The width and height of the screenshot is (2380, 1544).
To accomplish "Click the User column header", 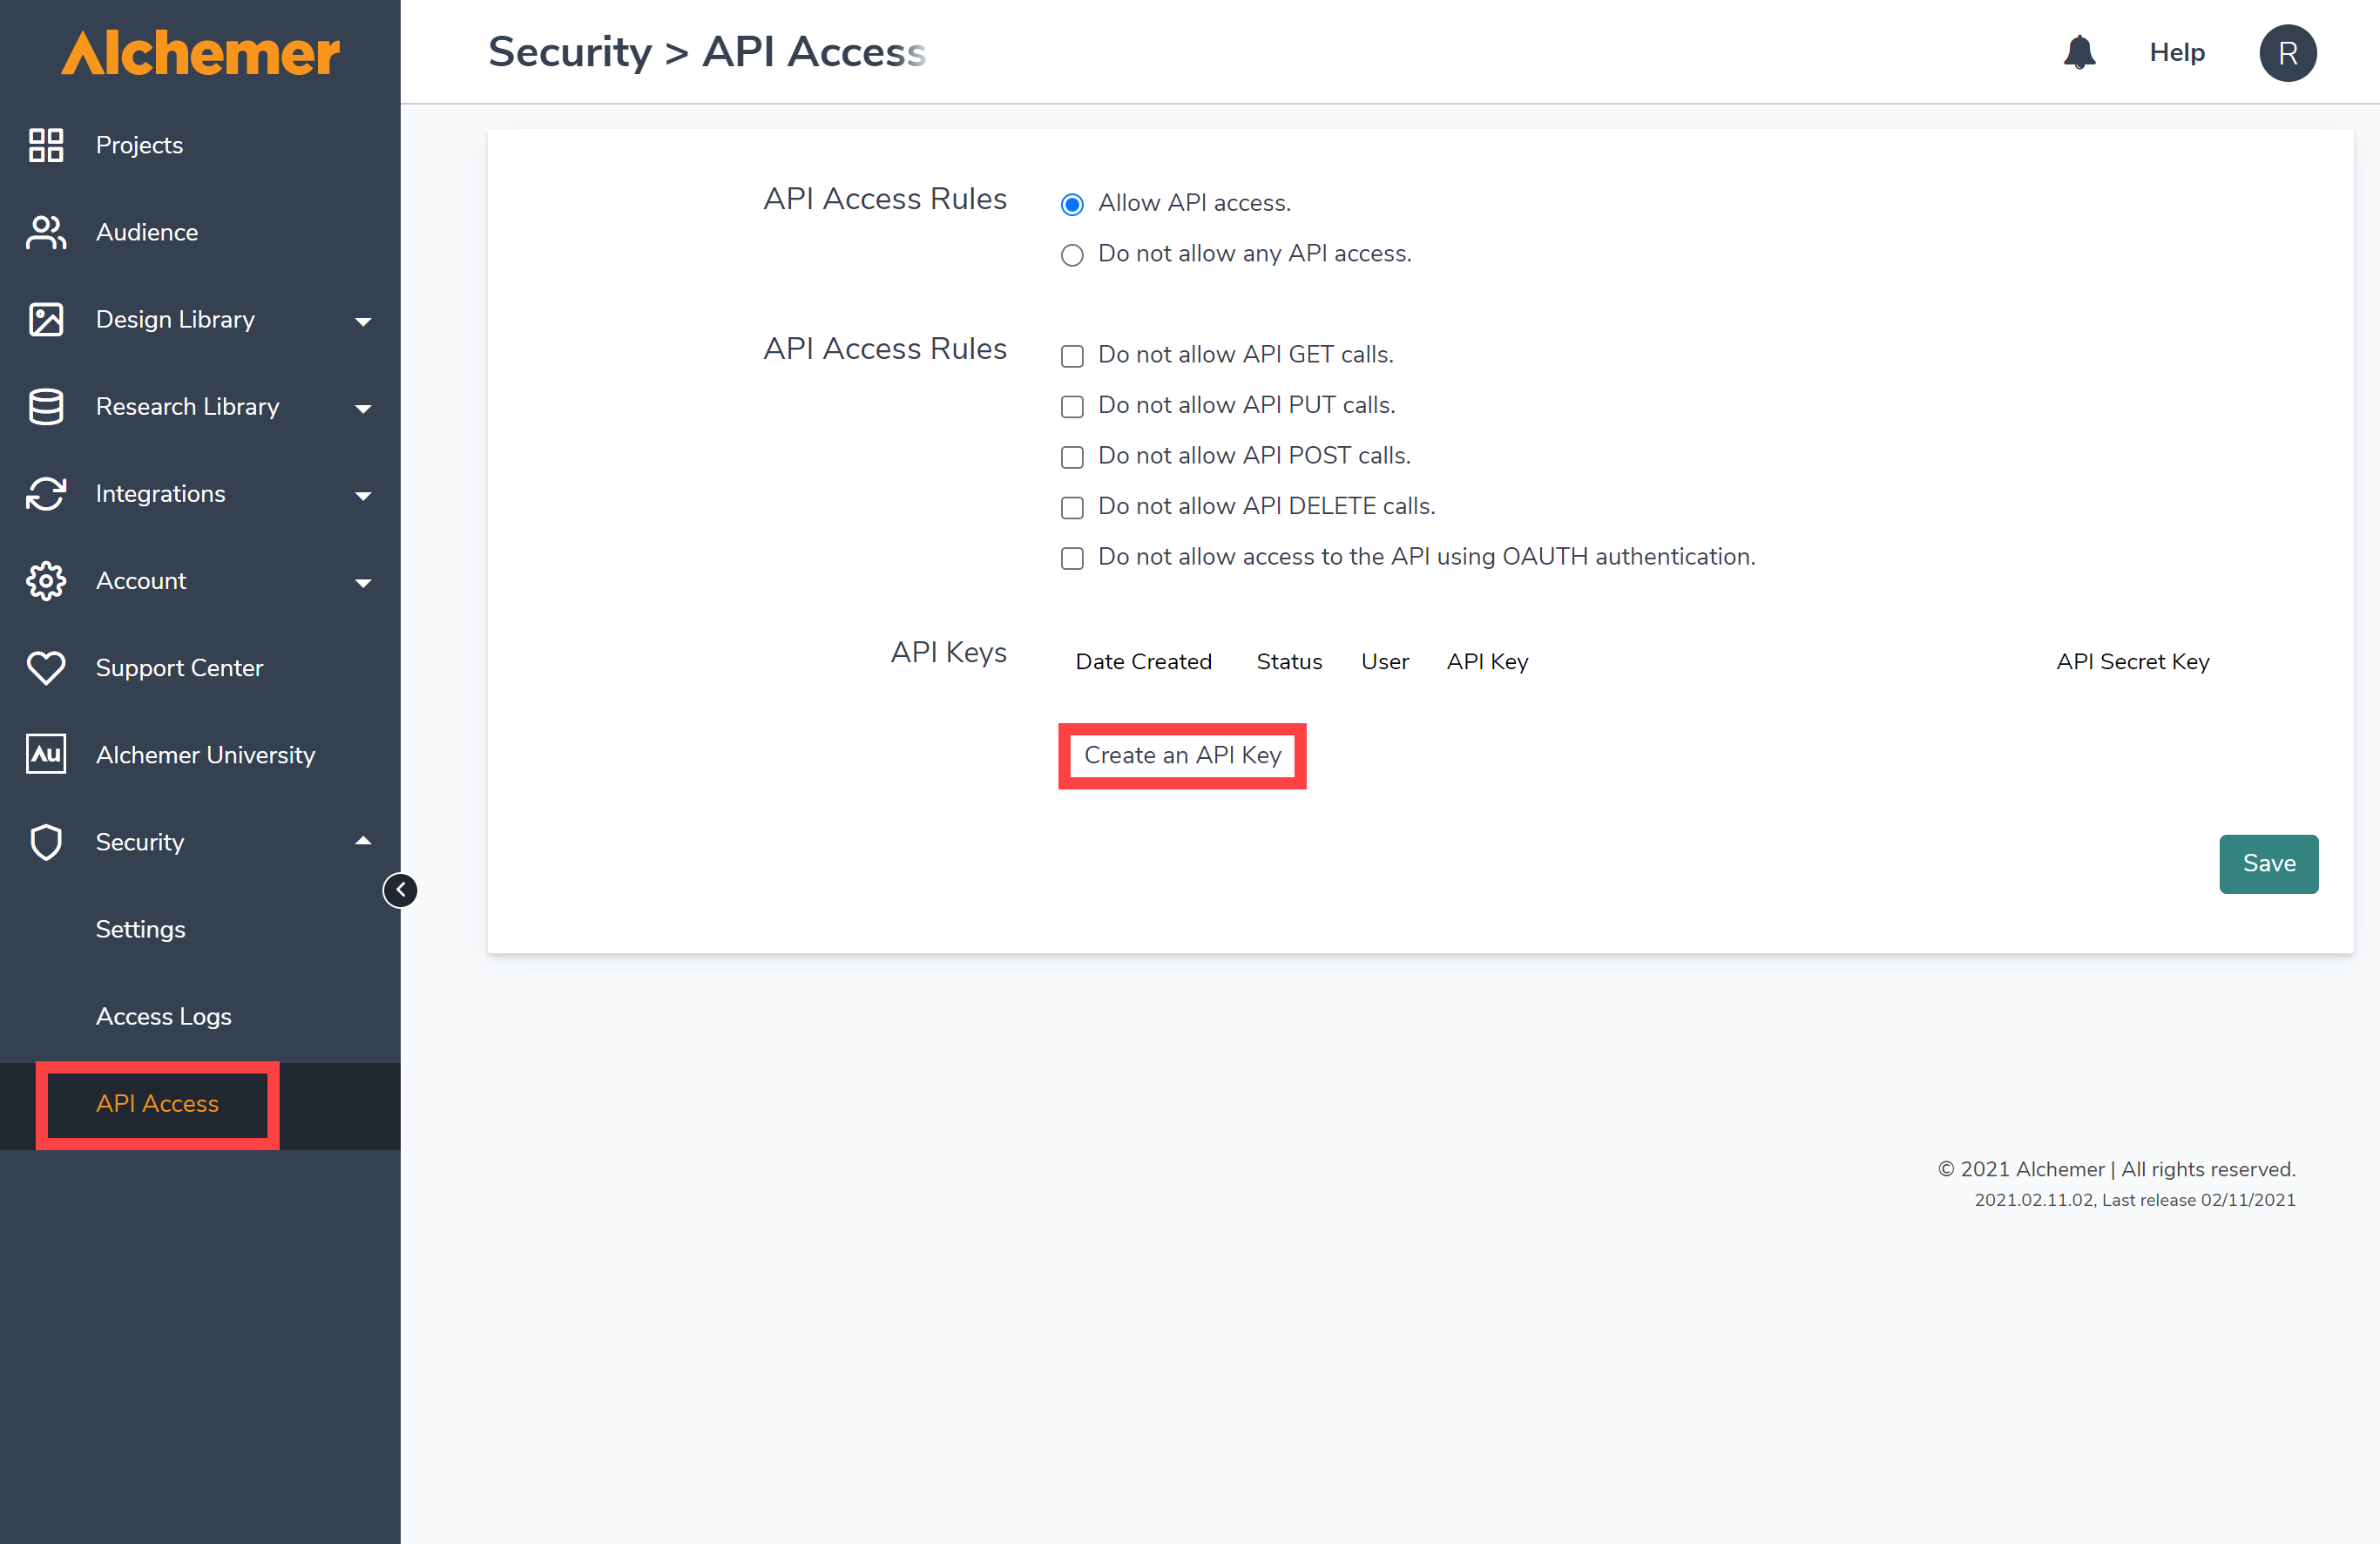I will coord(1384,661).
